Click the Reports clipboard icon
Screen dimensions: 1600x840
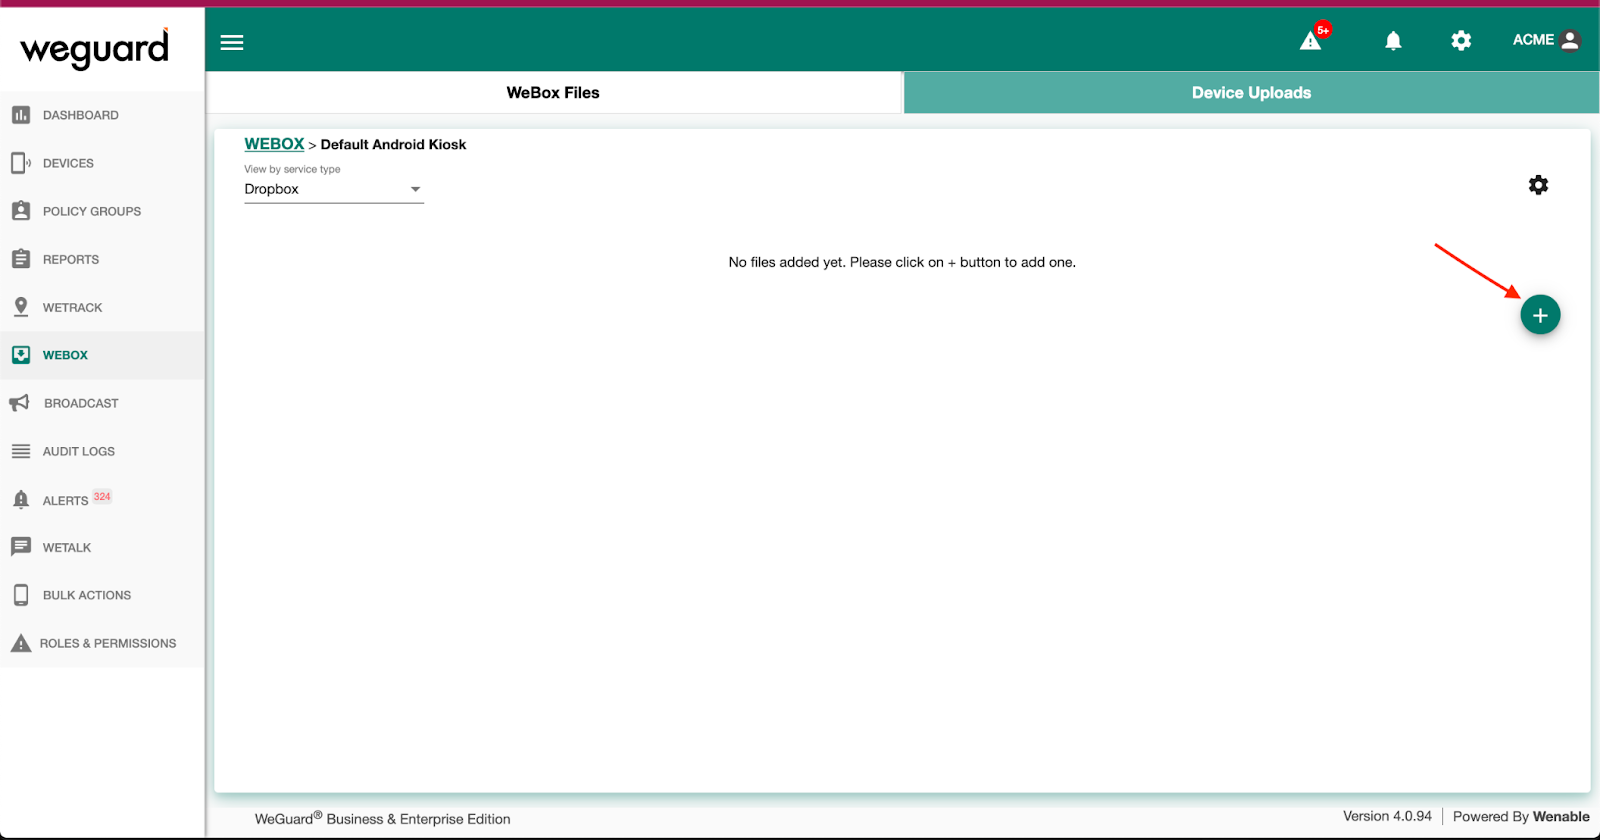click(x=21, y=259)
